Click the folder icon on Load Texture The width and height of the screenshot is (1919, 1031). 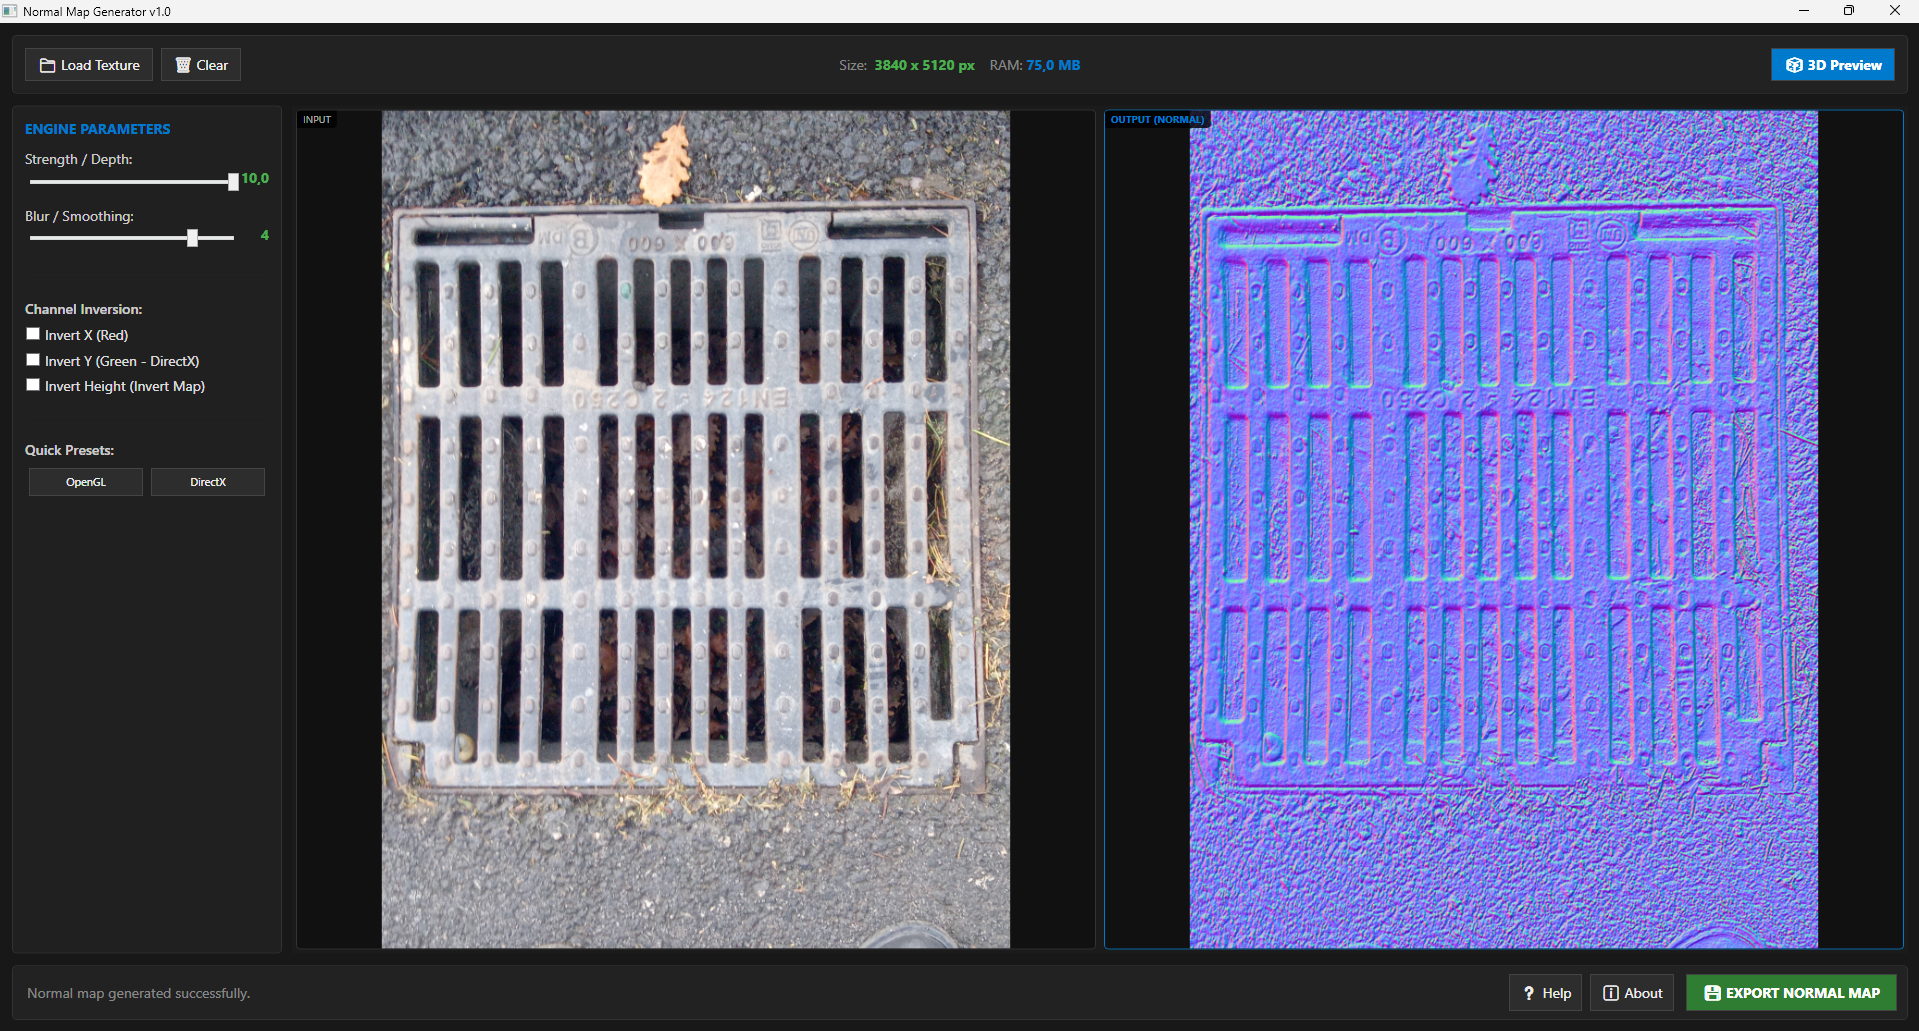point(47,65)
